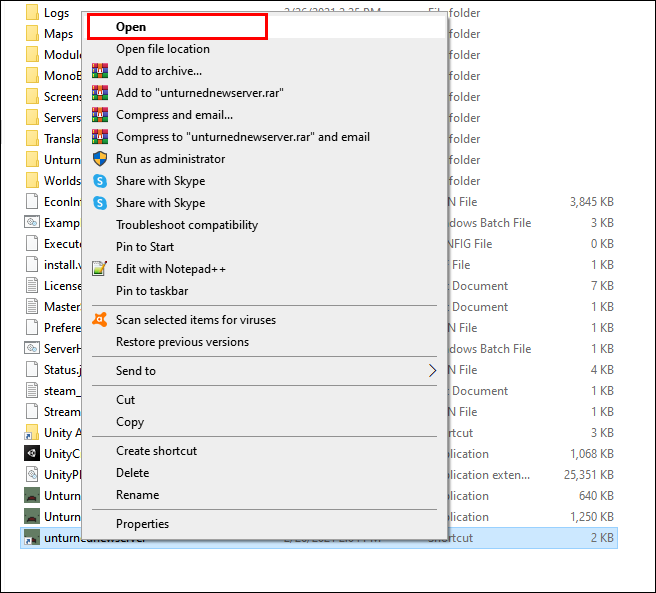The width and height of the screenshot is (656, 593).
Task: Choose Open in the context menu
Action: tap(131, 27)
